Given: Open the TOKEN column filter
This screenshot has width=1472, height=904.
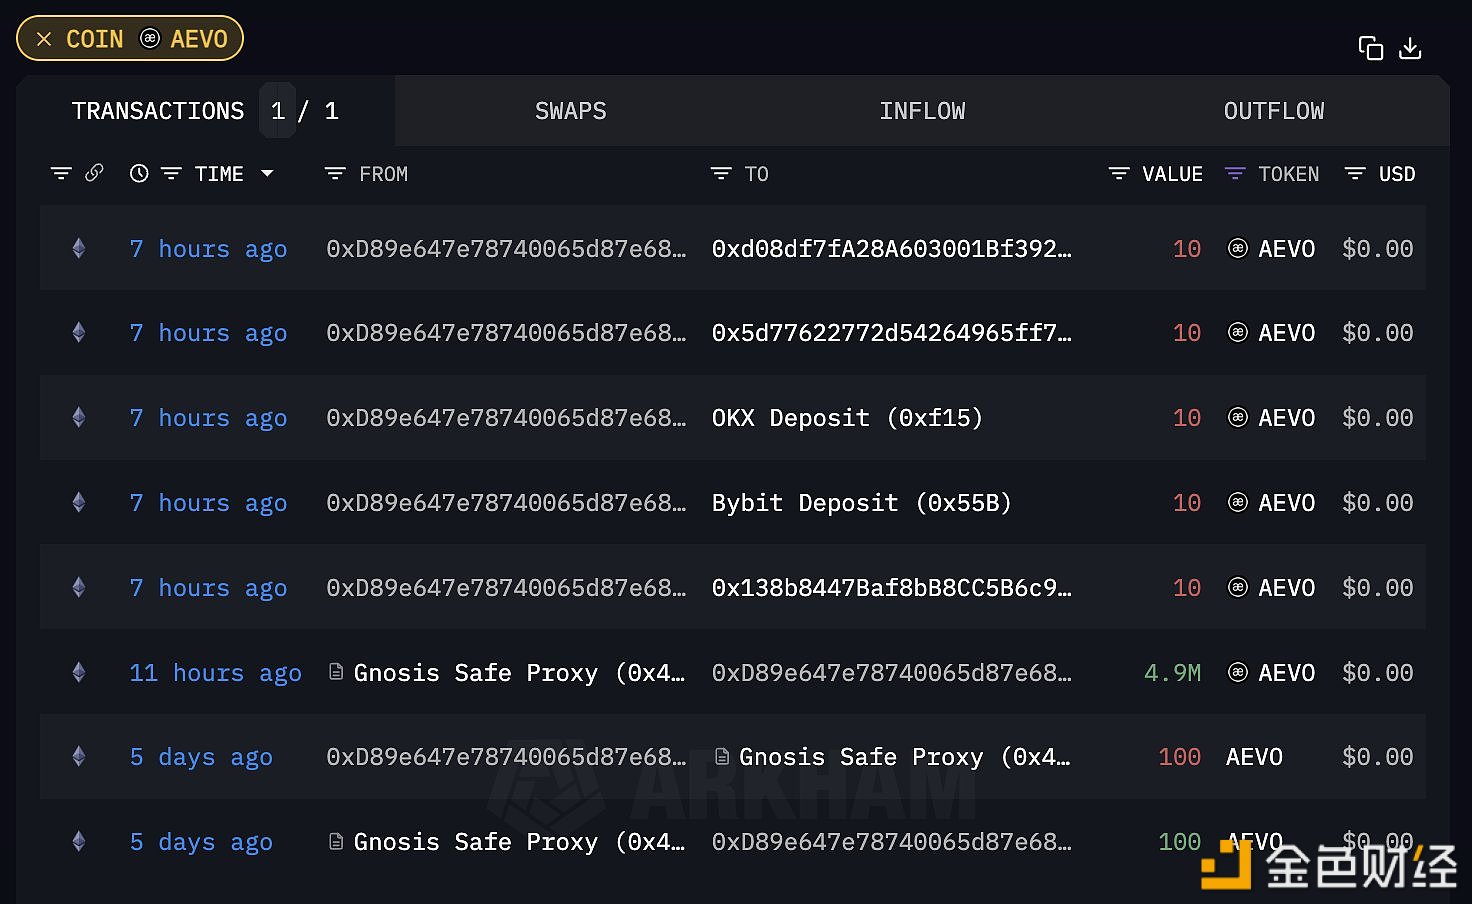Looking at the screenshot, I should click(1235, 174).
